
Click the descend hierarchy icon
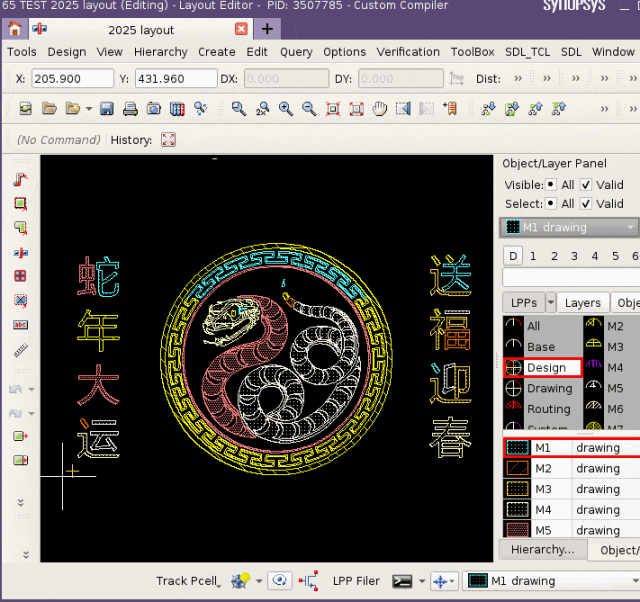tap(488, 109)
